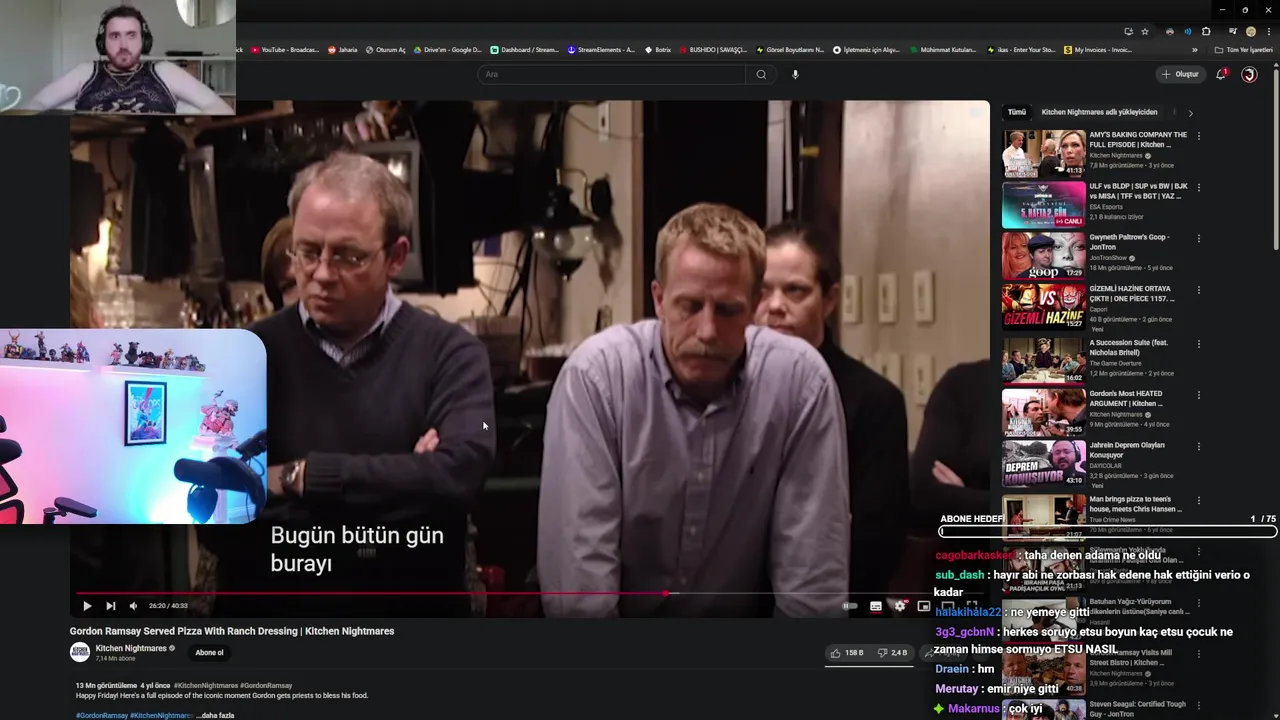Open YouTube notifications bell
1280x720 pixels.
[1221, 74]
